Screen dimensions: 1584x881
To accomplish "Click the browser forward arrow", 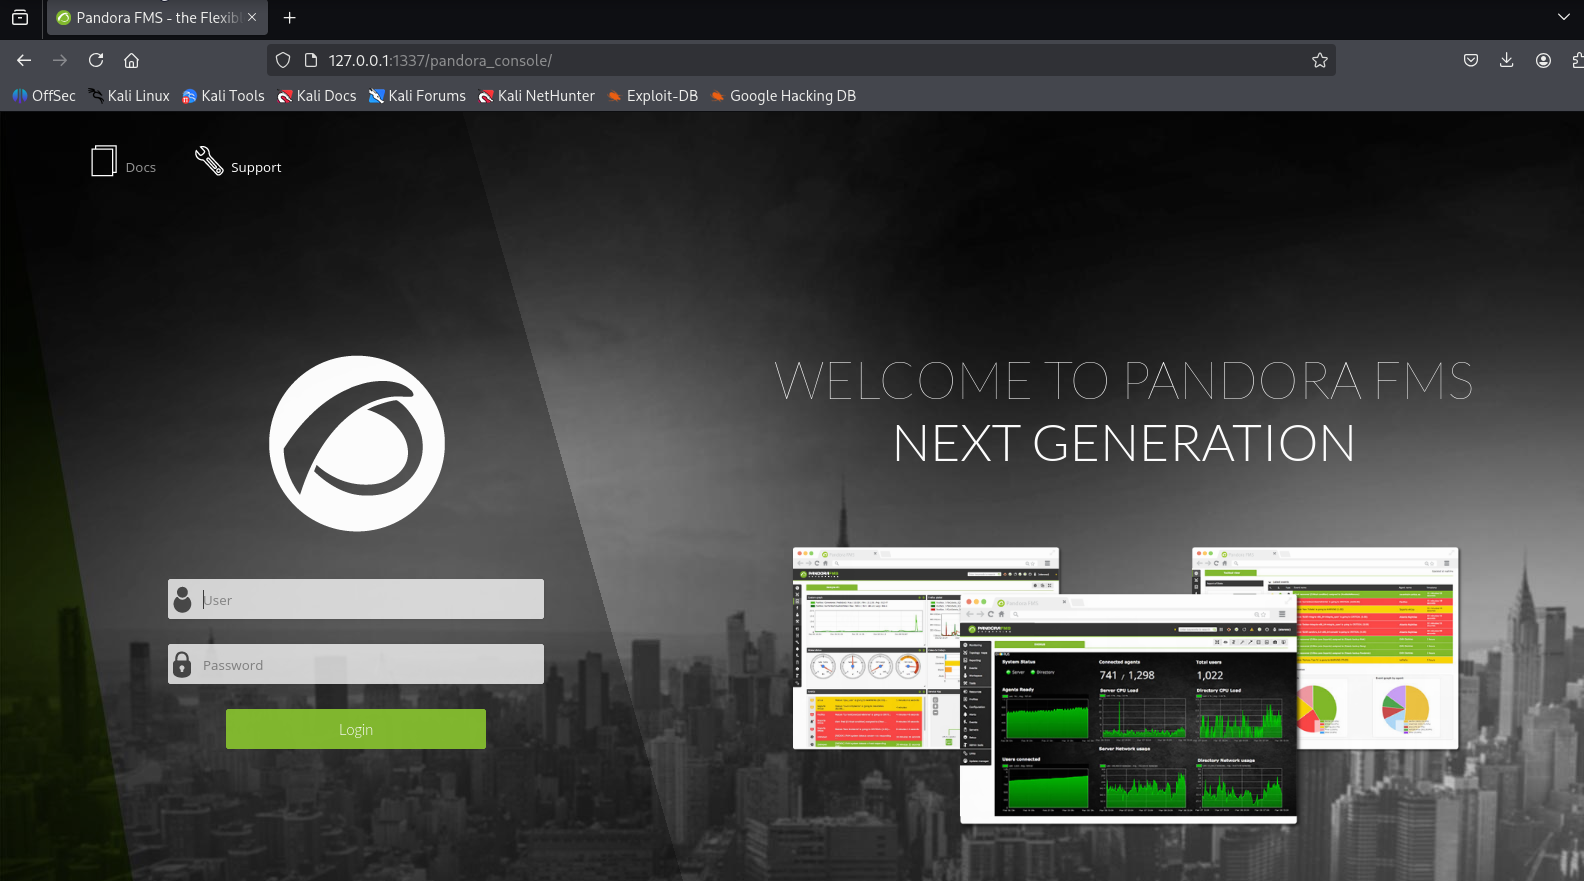I will tap(60, 60).
